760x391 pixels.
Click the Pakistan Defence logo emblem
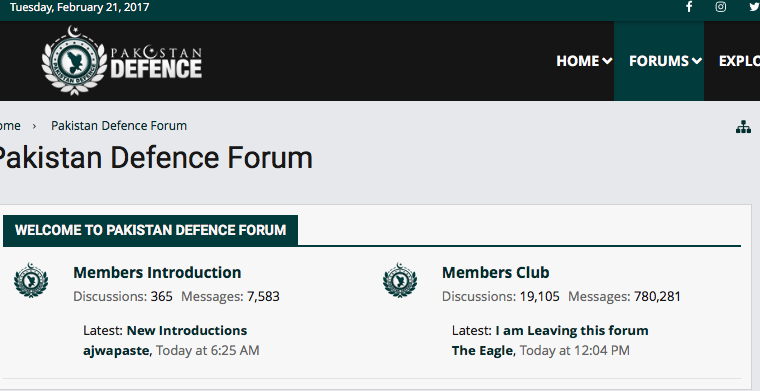tap(74, 61)
